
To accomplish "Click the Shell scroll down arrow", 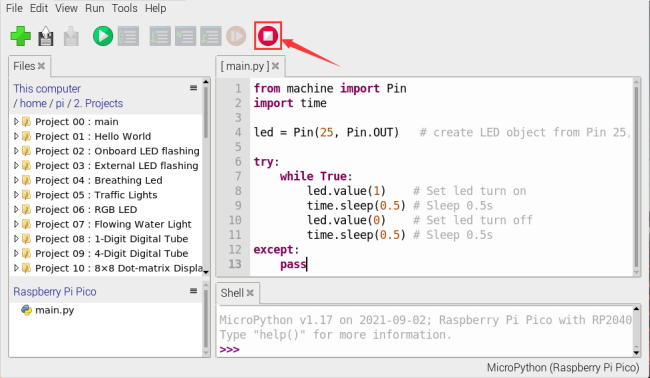I will [637, 353].
